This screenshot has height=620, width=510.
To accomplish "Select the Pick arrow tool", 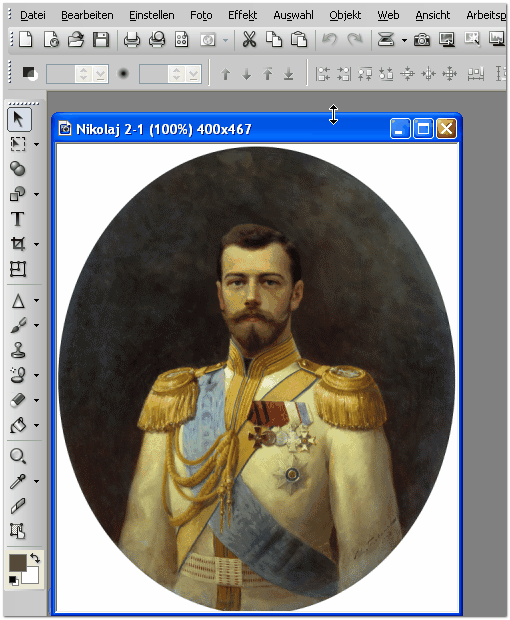I will click(x=19, y=120).
